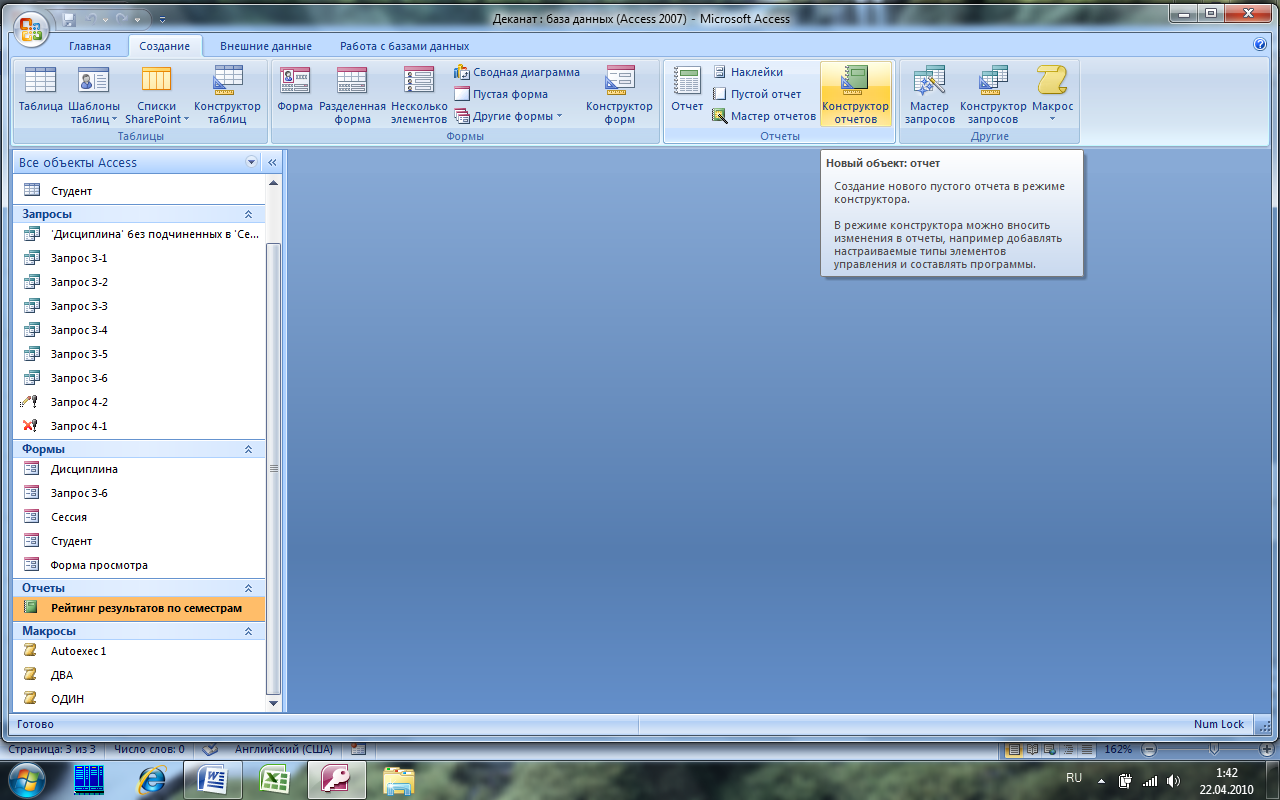The height and width of the screenshot is (800, 1280).
Task: Select Запрос 3-5 query
Action: 139,354
